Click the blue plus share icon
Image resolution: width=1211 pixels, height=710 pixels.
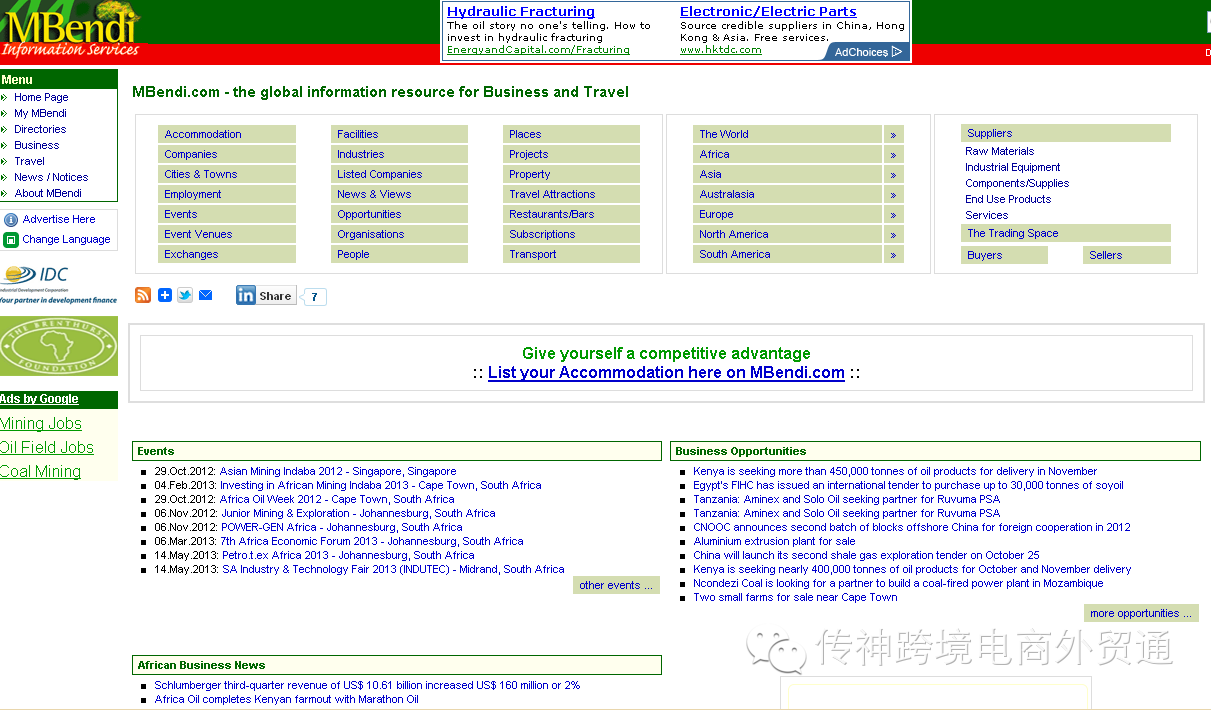tap(165, 295)
